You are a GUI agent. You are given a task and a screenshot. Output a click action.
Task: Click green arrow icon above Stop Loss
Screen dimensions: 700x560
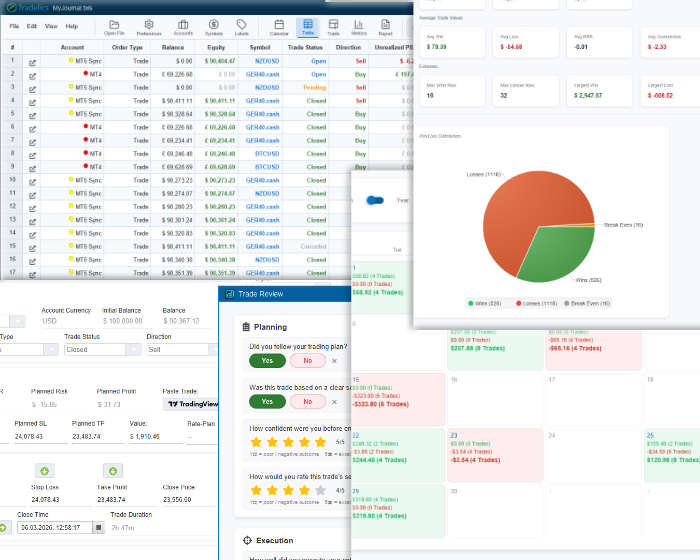point(45,471)
